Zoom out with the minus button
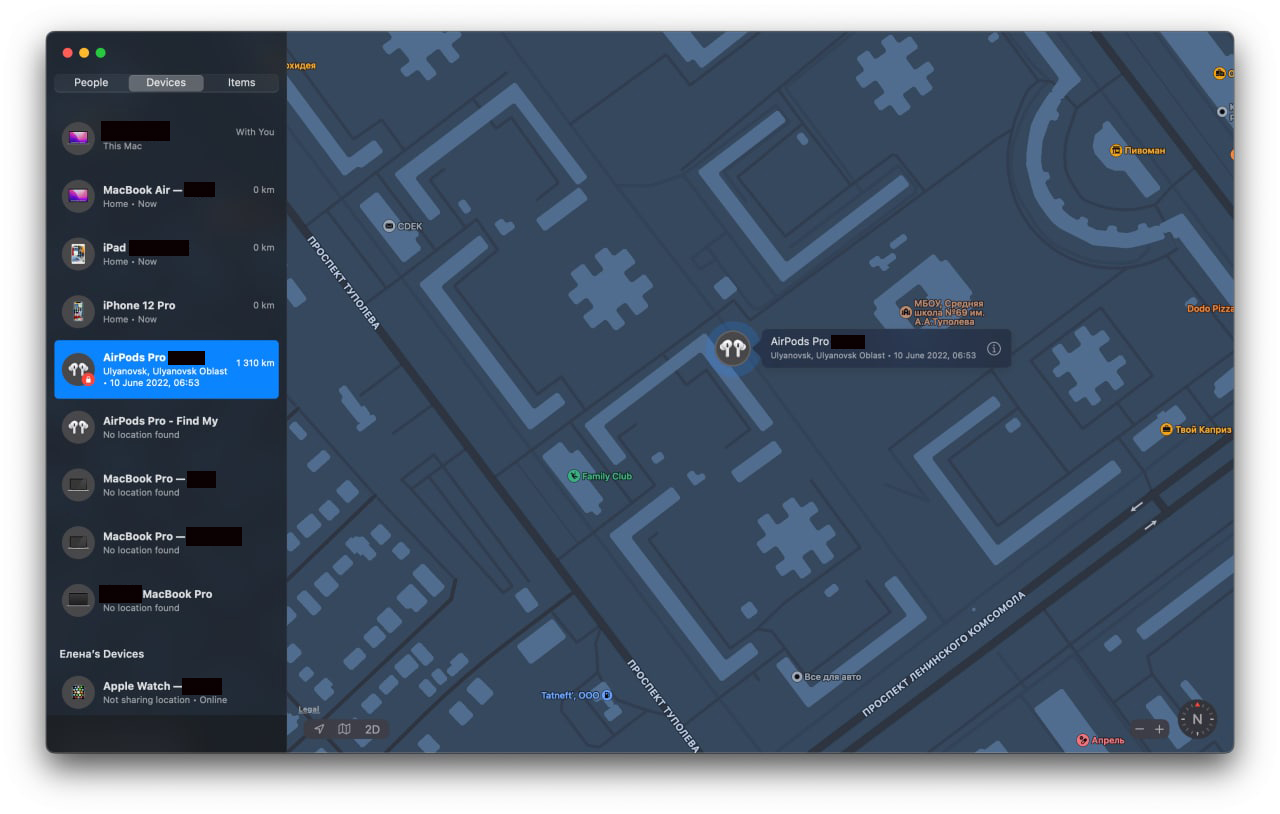This screenshot has height=814, width=1280. [x=1138, y=729]
